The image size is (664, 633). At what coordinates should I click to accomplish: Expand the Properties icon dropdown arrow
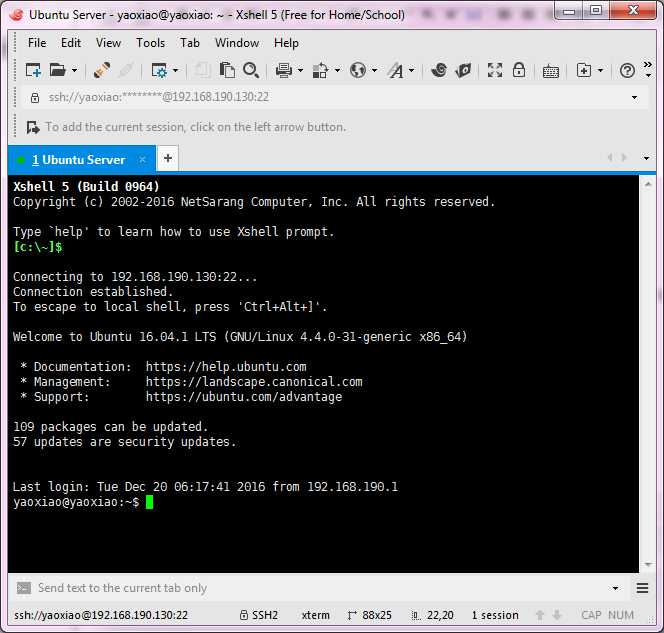pyautogui.click(x=176, y=70)
